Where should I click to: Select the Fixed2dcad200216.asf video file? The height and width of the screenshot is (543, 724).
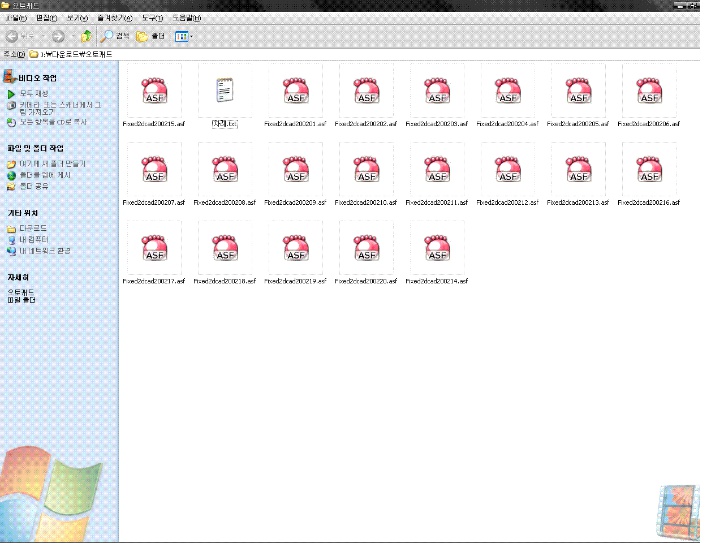[x=649, y=175]
